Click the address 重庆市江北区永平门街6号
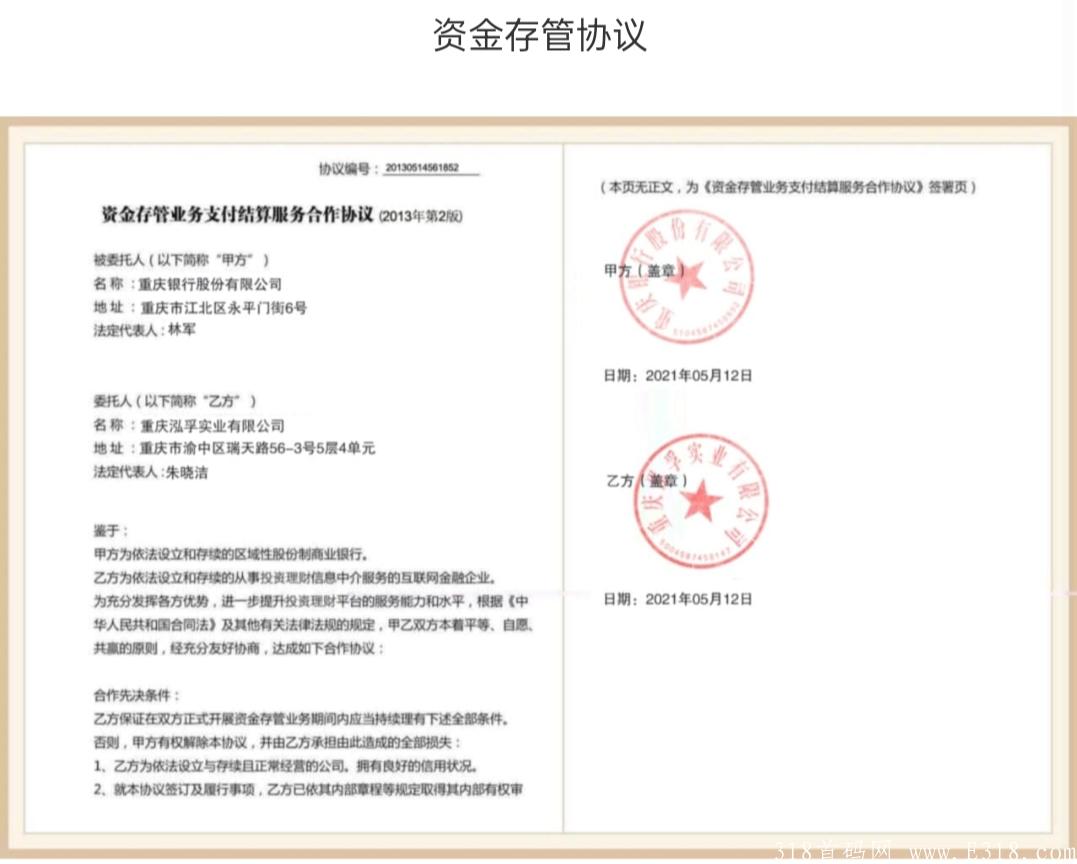1077x864 pixels. [223, 308]
